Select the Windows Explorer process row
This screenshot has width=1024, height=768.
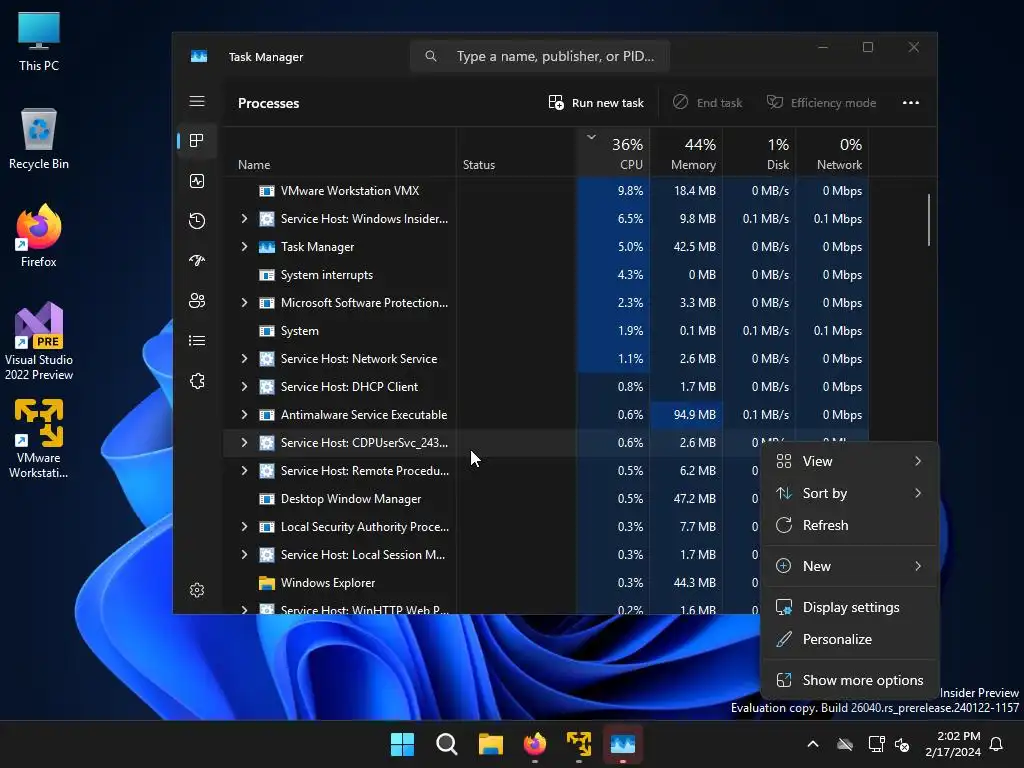[491, 583]
